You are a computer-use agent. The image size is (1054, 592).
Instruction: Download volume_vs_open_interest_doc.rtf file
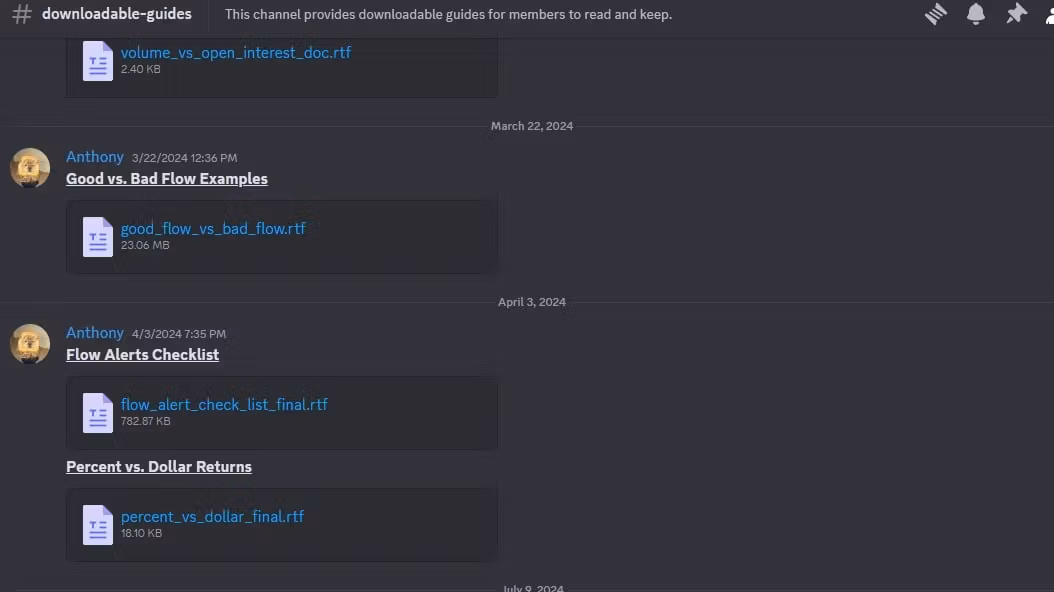click(235, 52)
